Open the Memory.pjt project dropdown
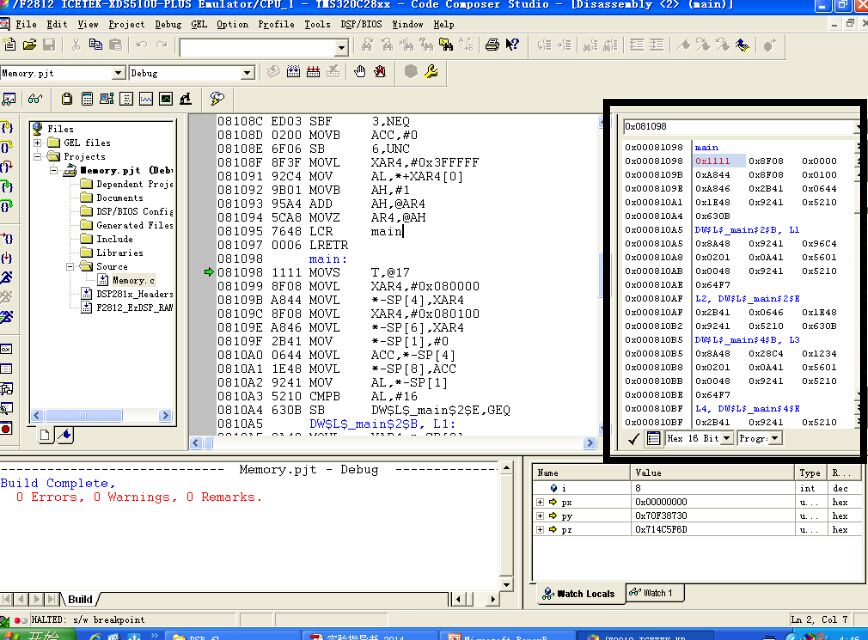The height and width of the screenshot is (640, 868). point(118,73)
